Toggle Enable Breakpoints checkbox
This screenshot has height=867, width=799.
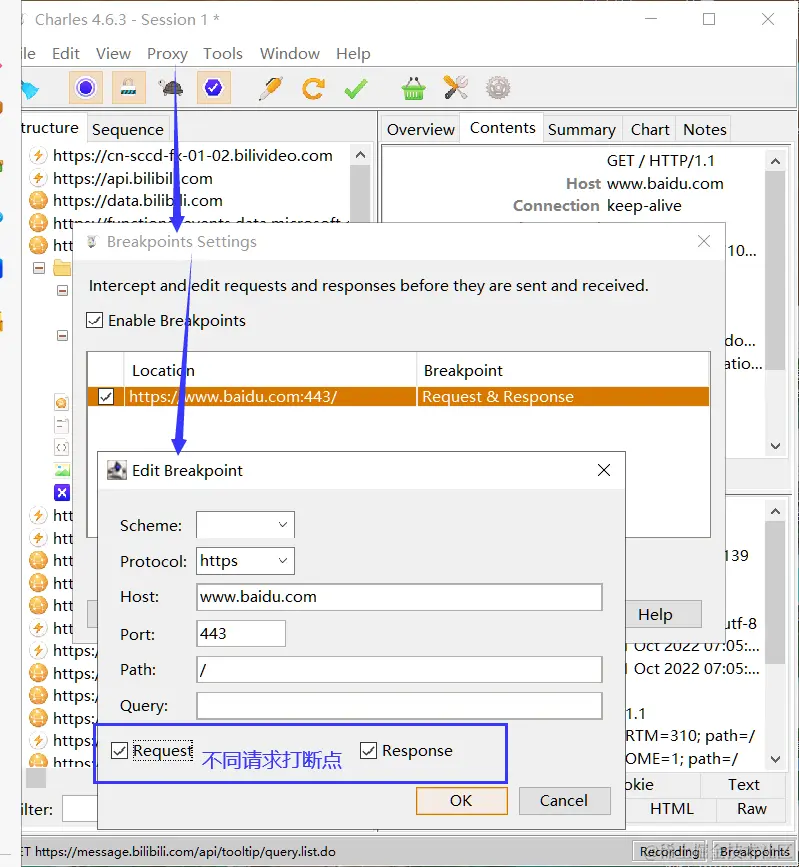click(95, 320)
